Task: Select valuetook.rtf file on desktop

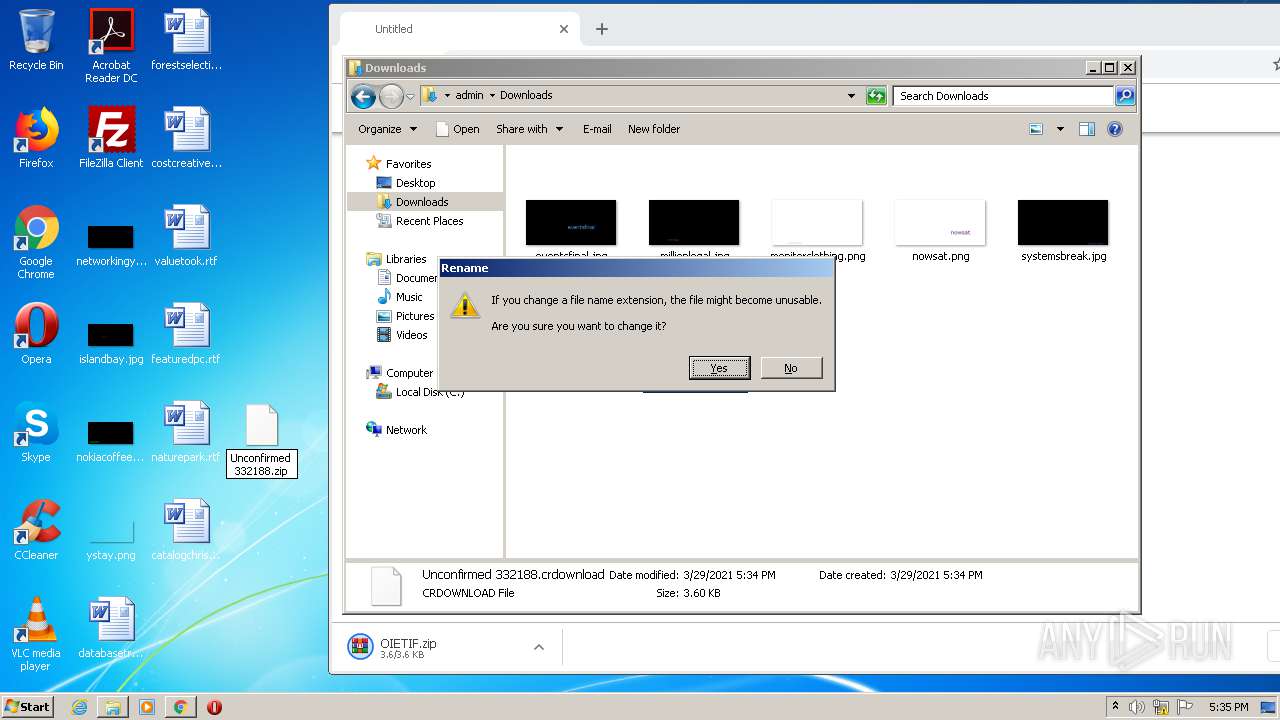Action: click(186, 236)
